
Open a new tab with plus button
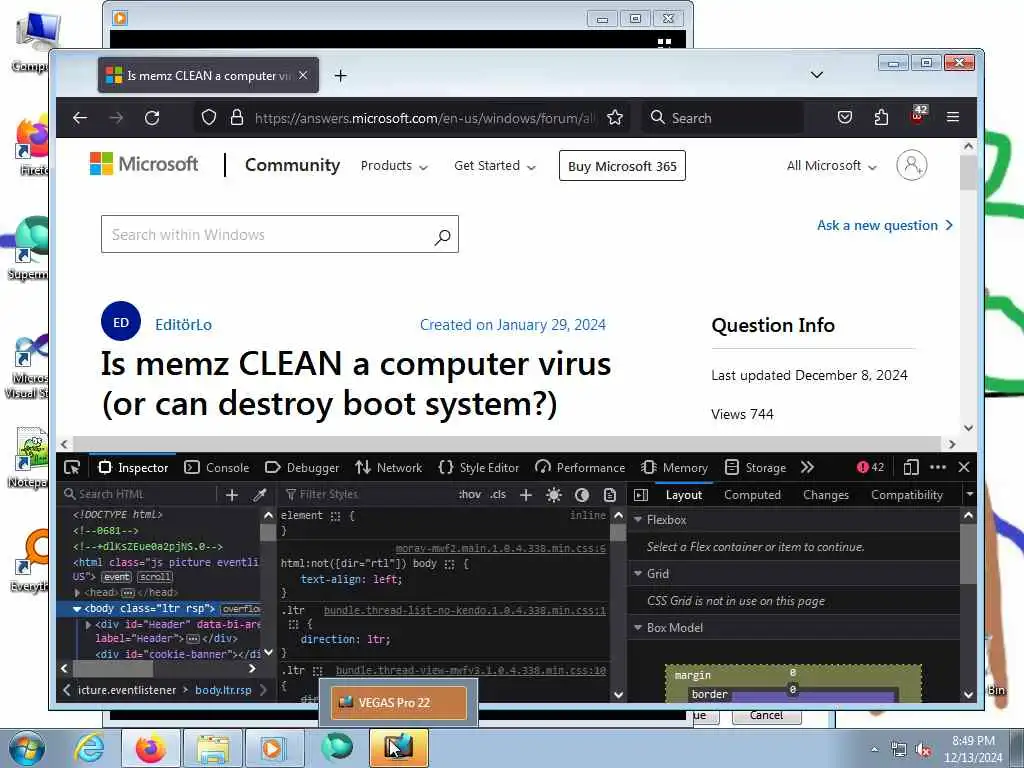340,76
